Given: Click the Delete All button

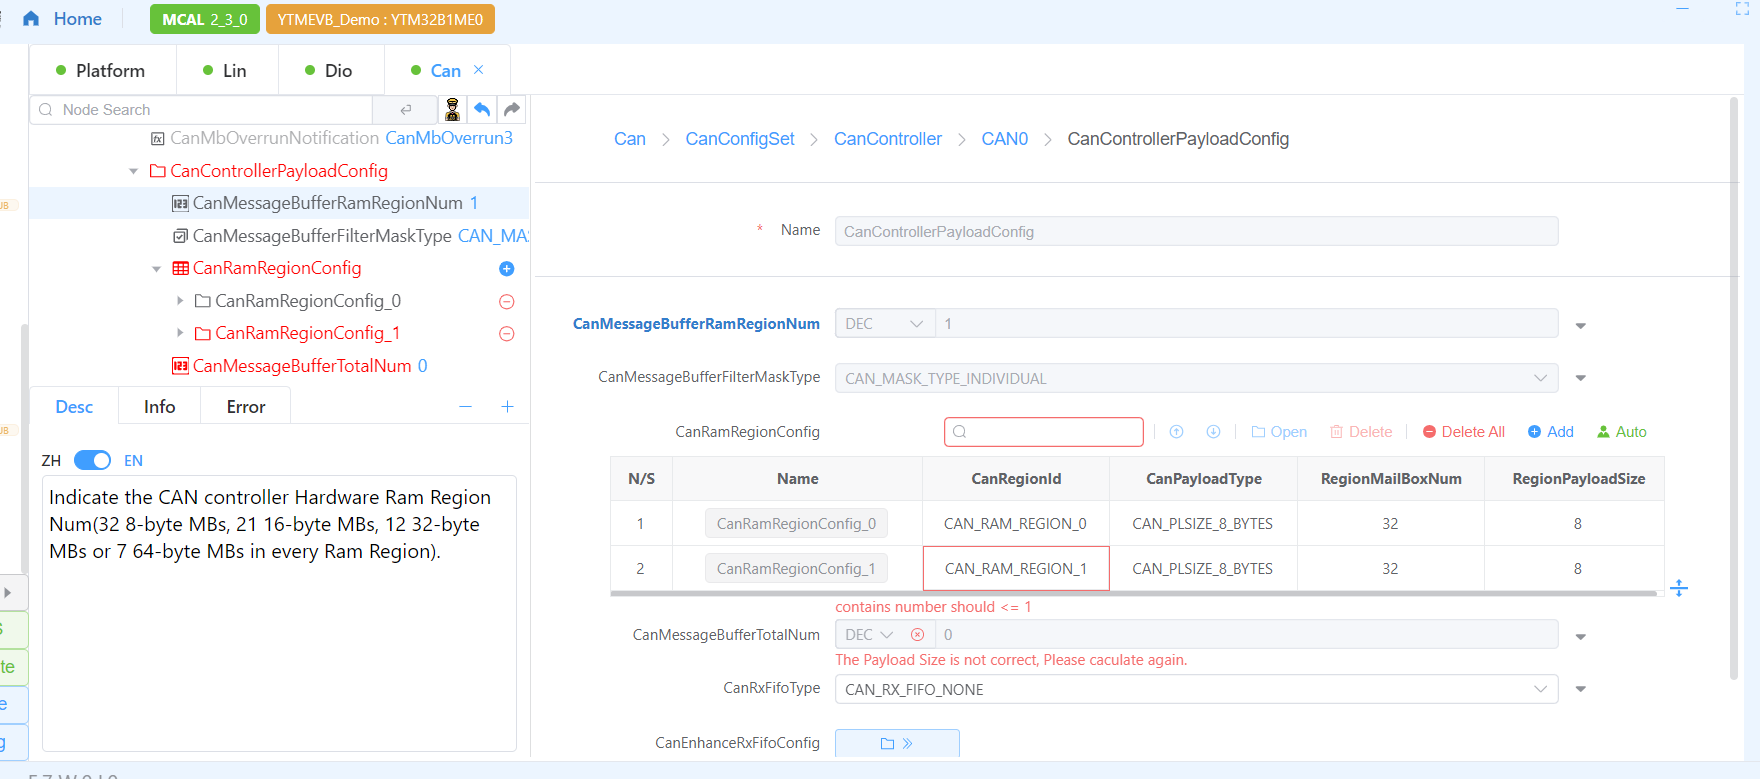Looking at the screenshot, I should tap(1463, 432).
